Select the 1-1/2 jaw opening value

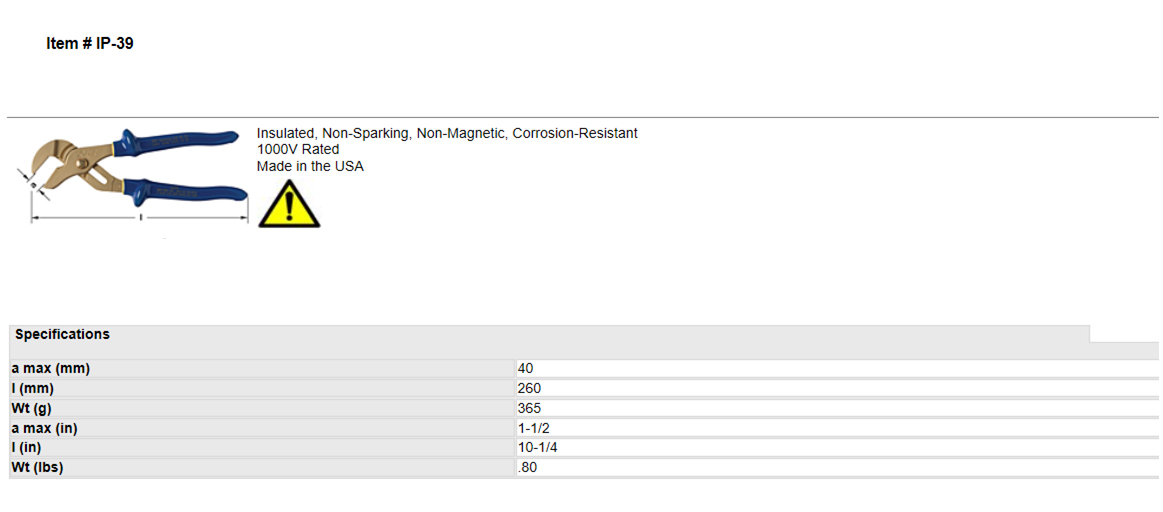click(532, 429)
